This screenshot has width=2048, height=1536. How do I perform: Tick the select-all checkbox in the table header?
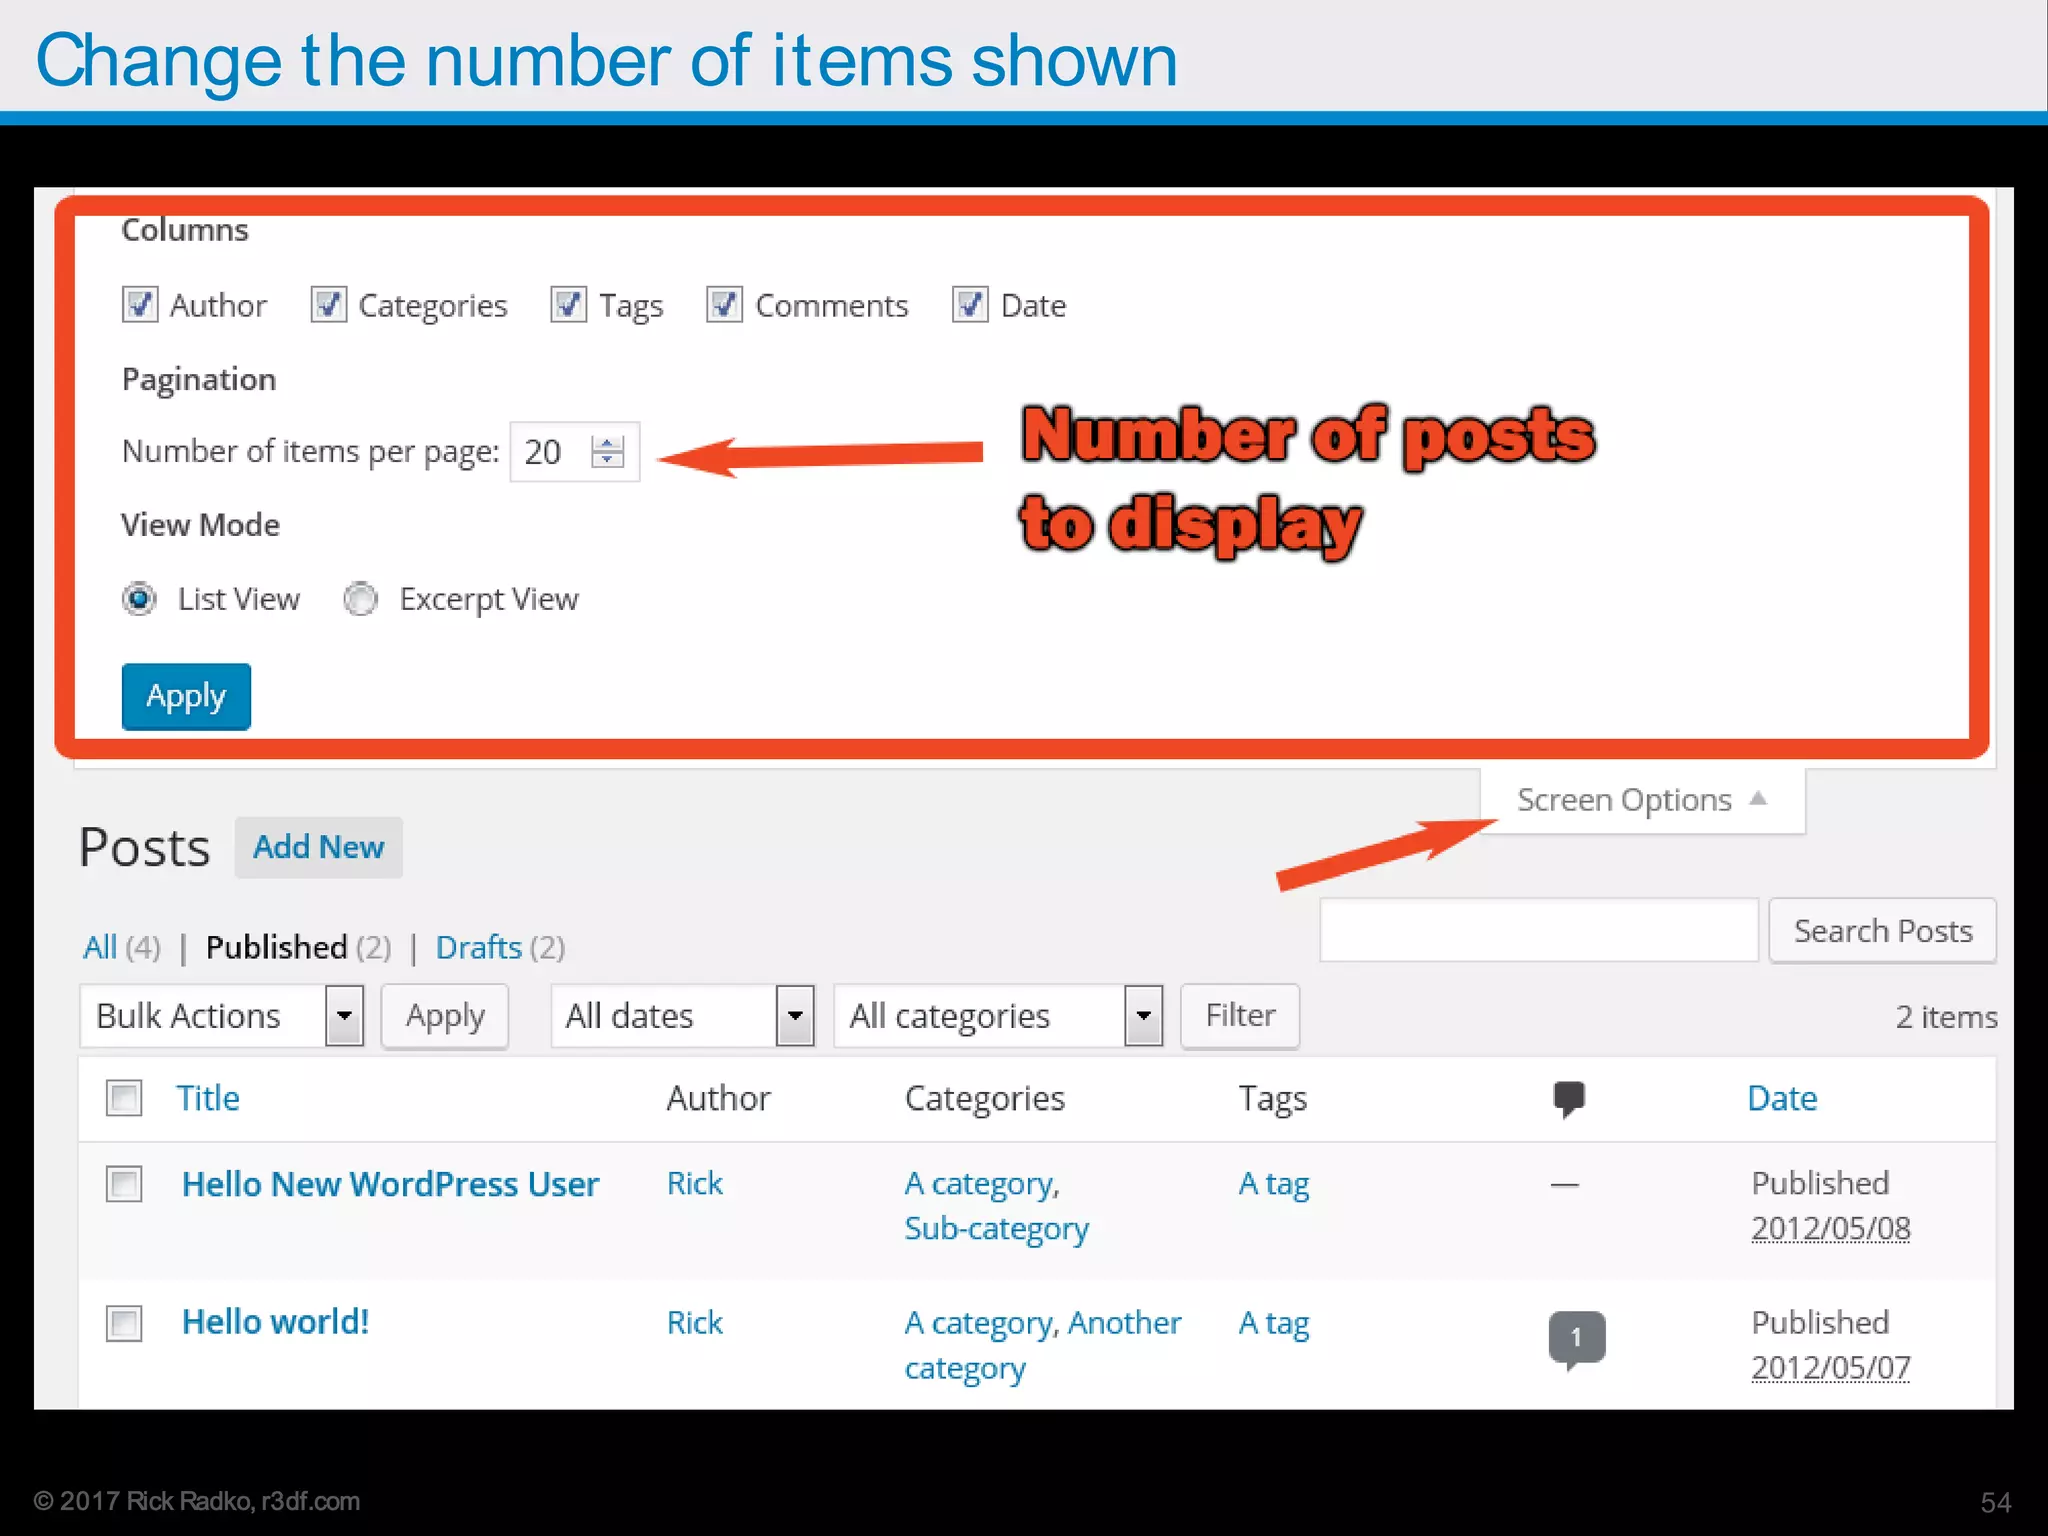[125, 1098]
